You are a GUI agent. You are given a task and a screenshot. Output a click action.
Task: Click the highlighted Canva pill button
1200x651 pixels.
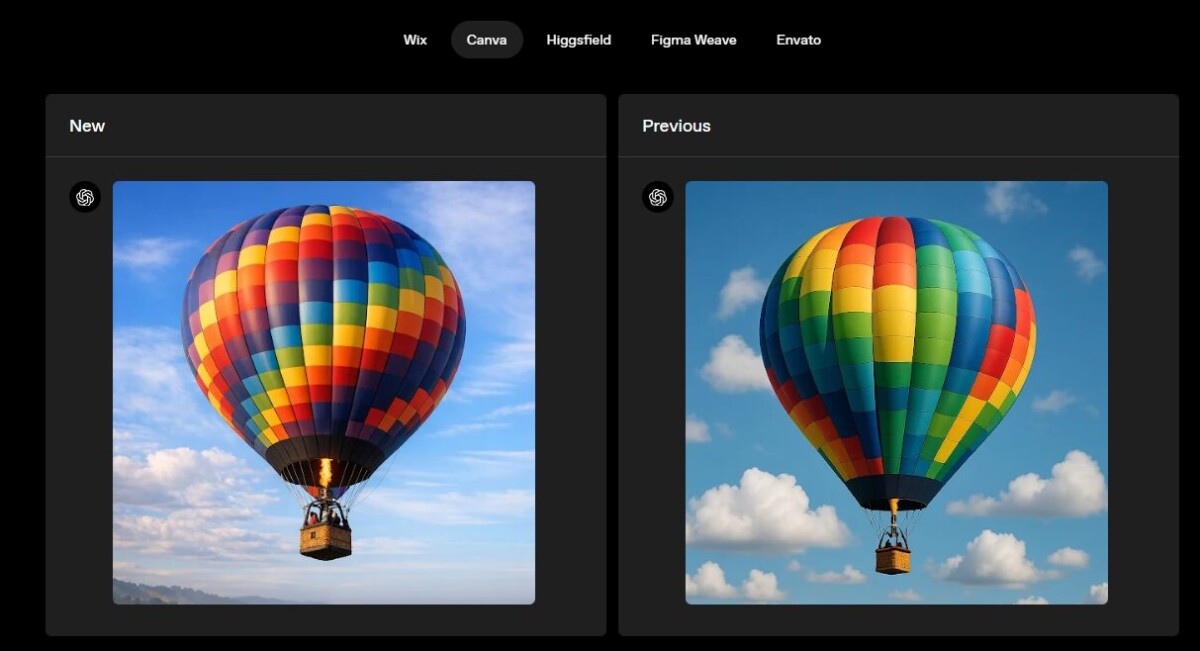487,39
